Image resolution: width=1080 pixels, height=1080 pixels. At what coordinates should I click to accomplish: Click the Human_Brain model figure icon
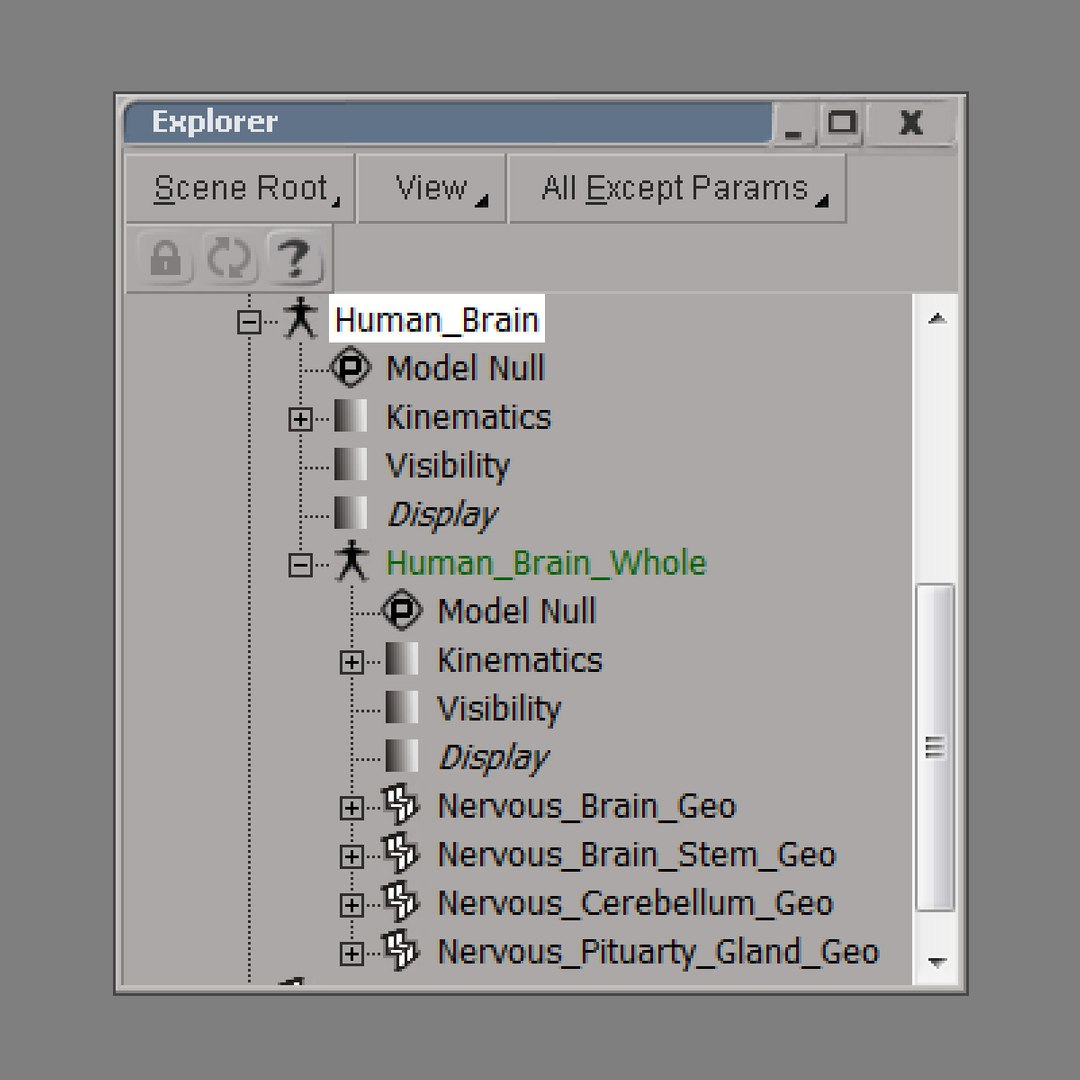[299, 320]
